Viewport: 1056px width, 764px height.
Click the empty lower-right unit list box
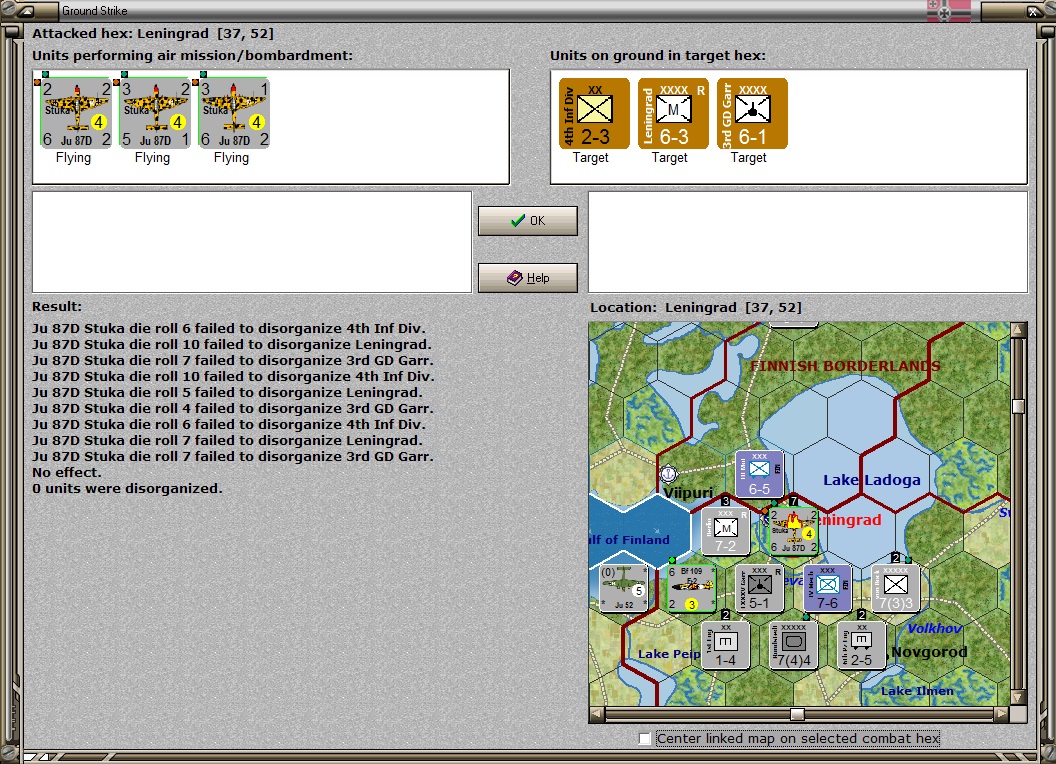click(808, 242)
